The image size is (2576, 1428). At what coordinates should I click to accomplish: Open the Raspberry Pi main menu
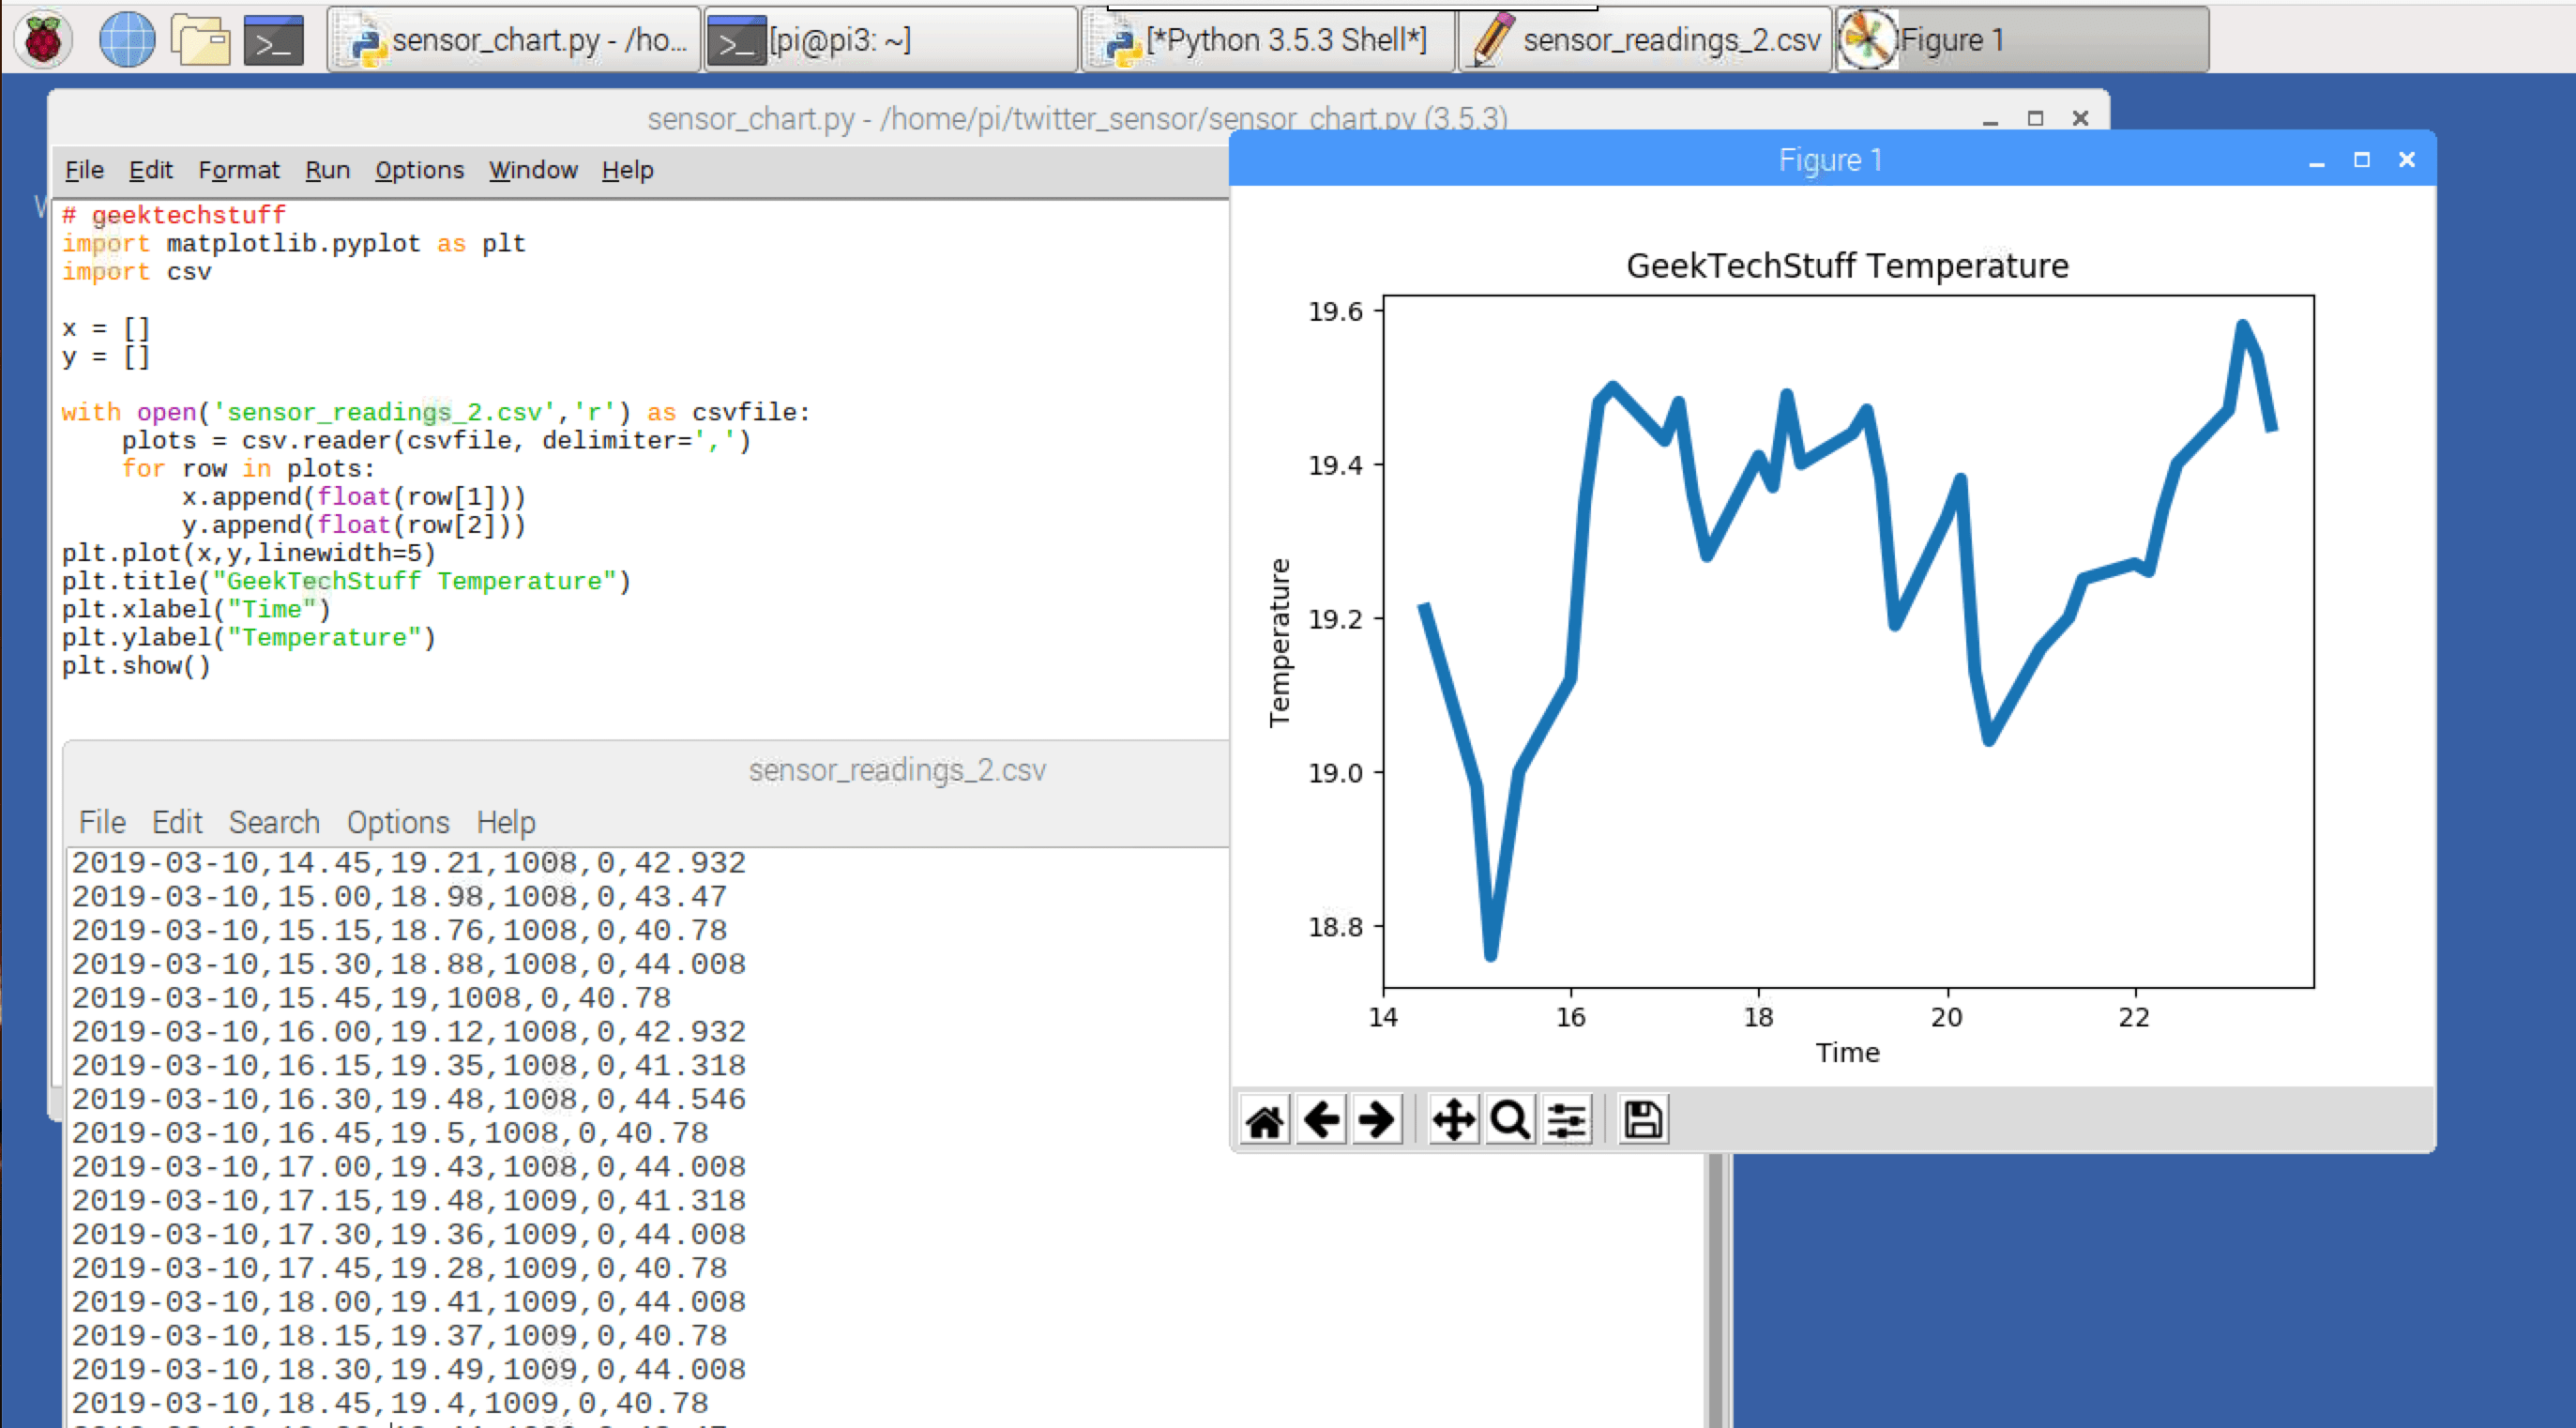point(43,40)
